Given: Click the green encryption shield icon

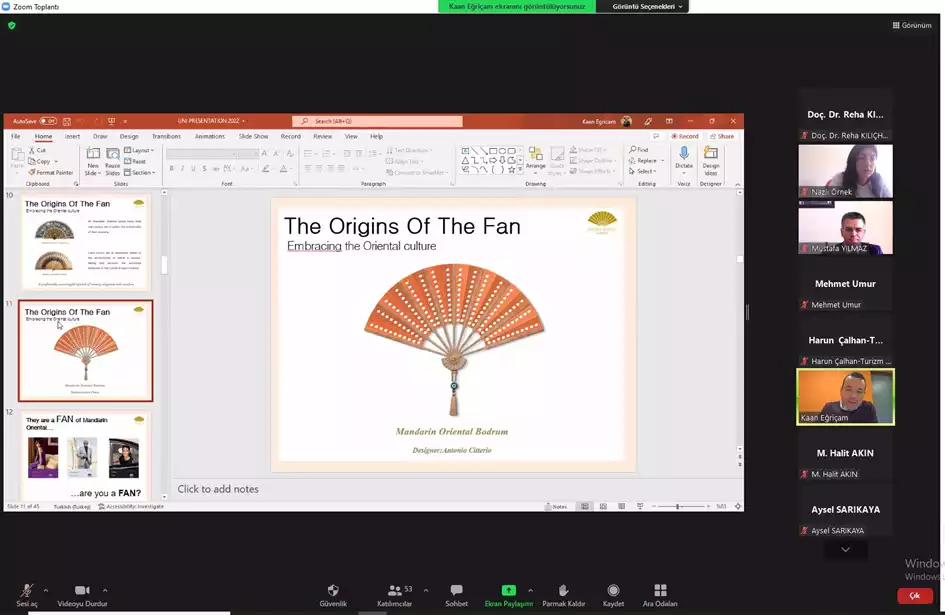Looking at the screenshot, I should pos(11,25).
